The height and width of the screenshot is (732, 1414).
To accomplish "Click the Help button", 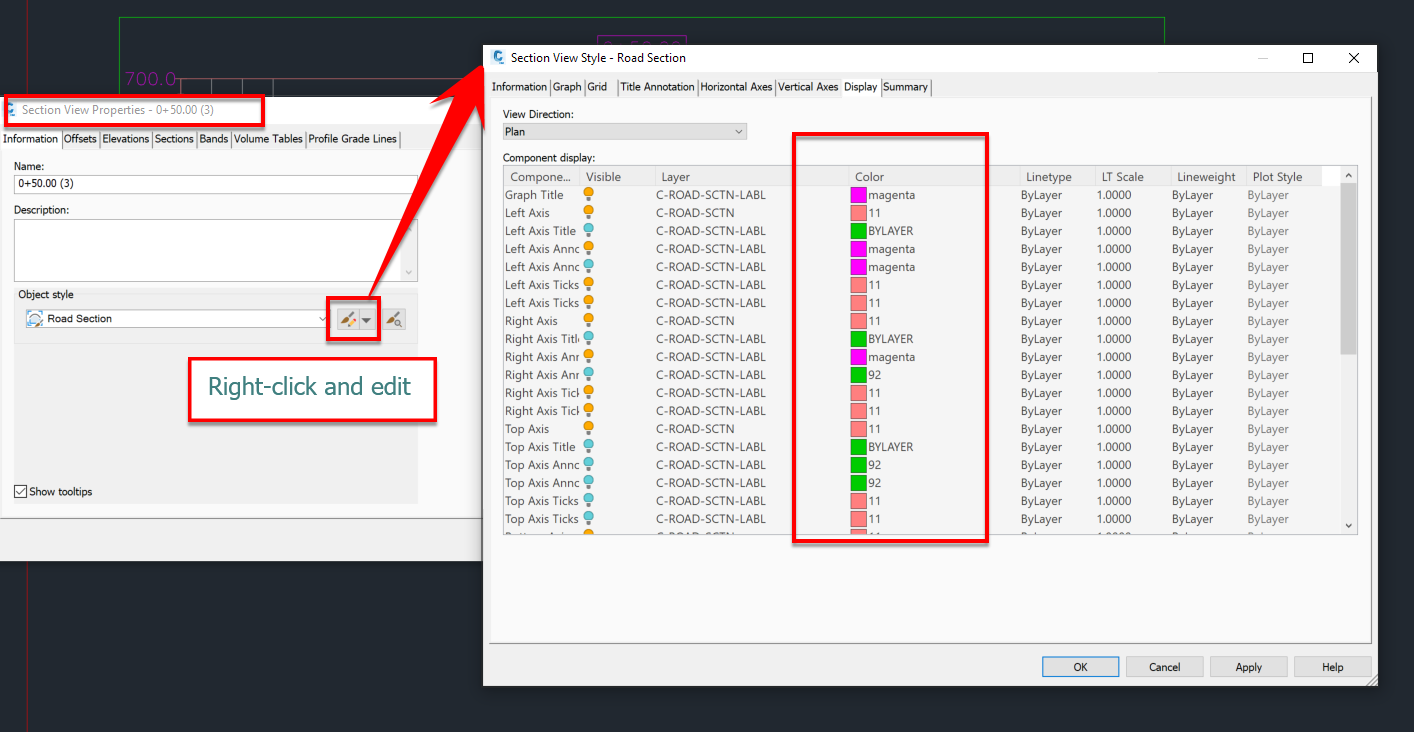I will point(1332,666).
